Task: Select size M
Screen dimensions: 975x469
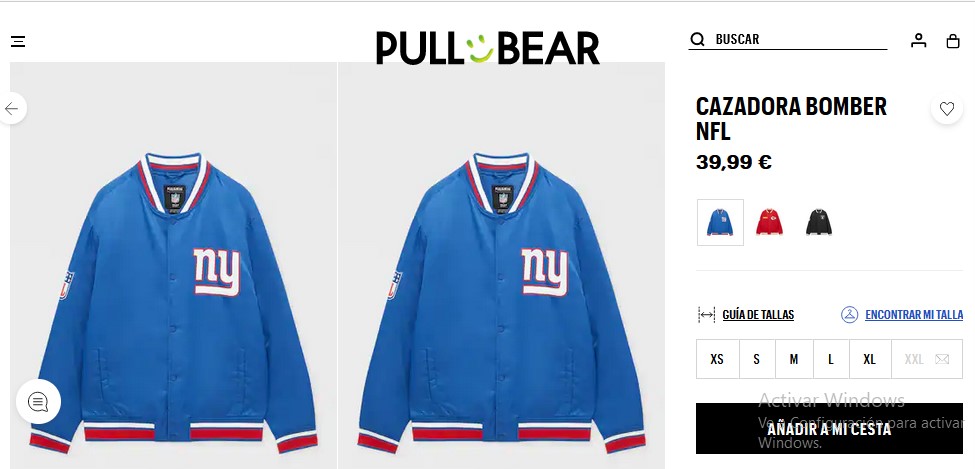Action: point(794,359)
